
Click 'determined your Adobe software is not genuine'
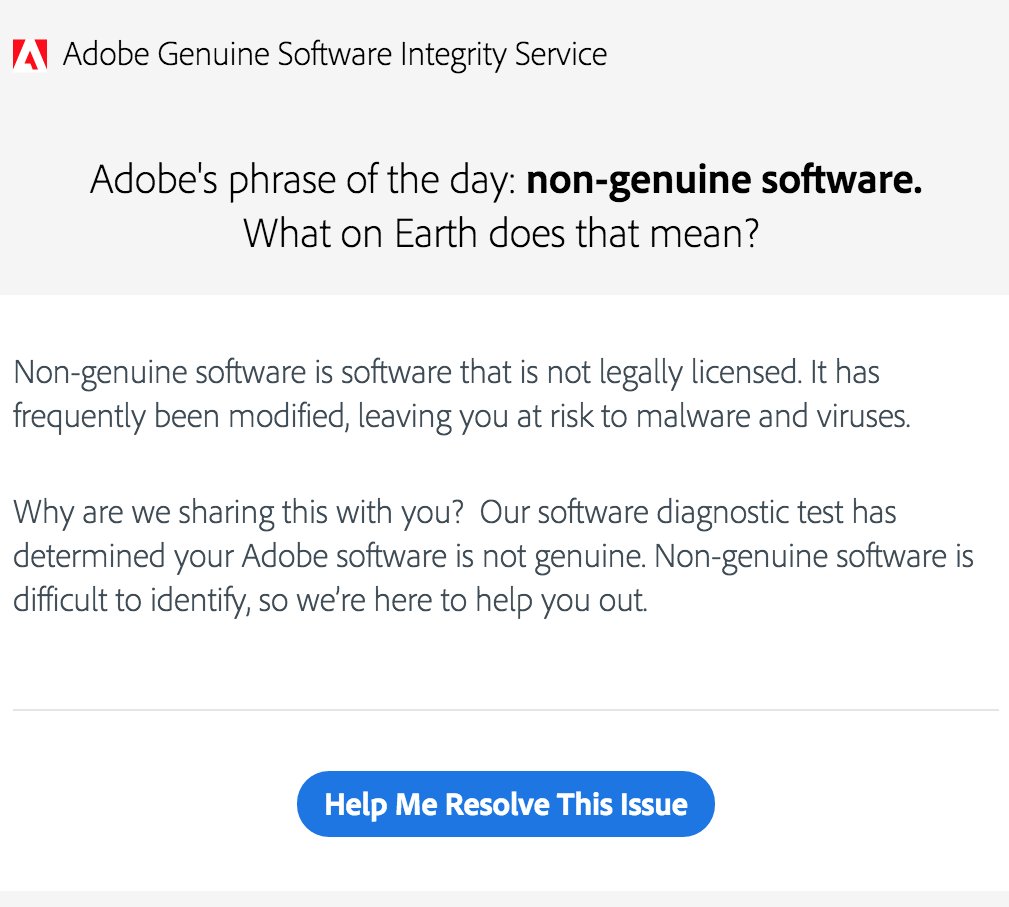point(328,557)
